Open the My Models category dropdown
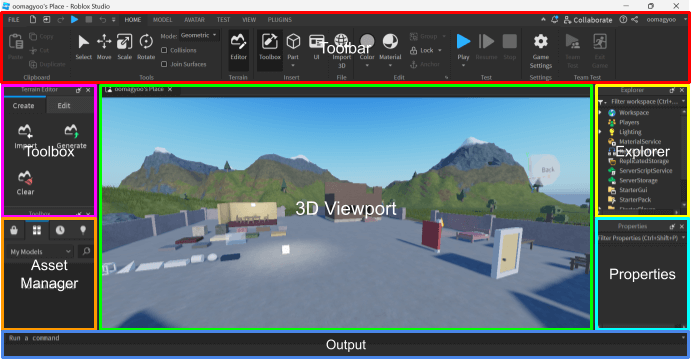This screenshot has width=692, height=361. point(41,252)
